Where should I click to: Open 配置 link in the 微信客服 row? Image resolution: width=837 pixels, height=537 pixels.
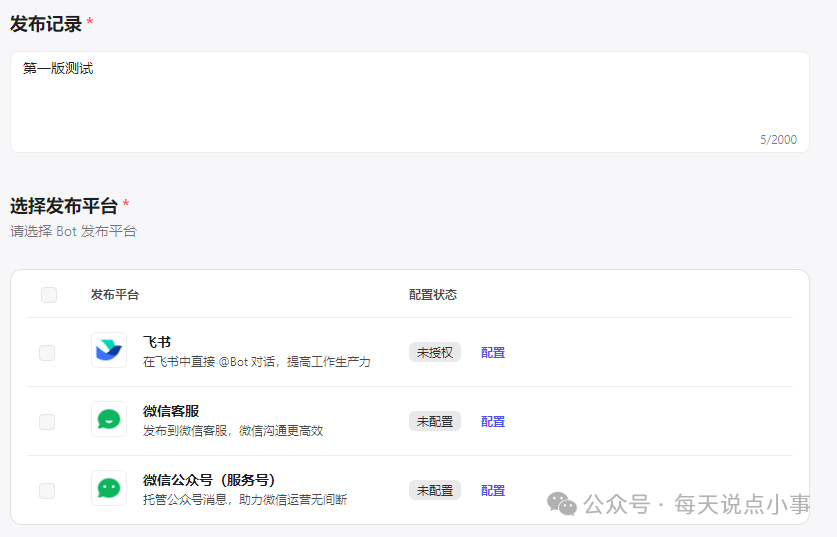(493, 422)
